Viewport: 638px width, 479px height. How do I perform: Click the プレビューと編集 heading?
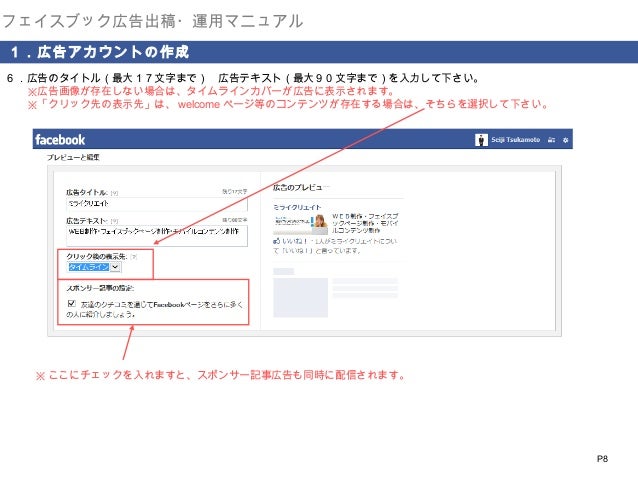point(73,157)
